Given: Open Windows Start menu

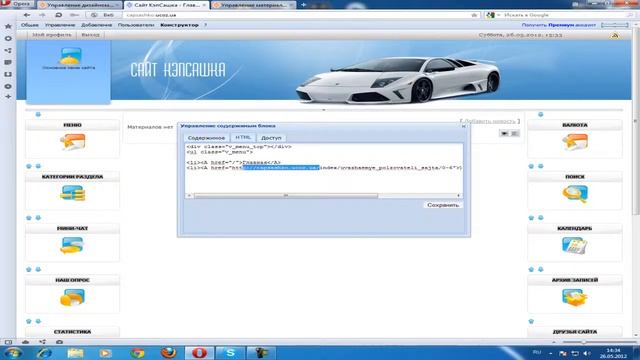Looking at the screenshot, I should coord(13,353).
